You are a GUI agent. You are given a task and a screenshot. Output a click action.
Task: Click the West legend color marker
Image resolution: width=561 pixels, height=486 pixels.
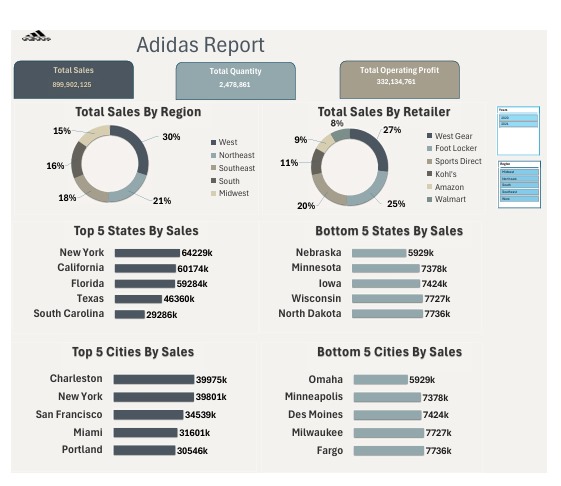click(214, 142)
